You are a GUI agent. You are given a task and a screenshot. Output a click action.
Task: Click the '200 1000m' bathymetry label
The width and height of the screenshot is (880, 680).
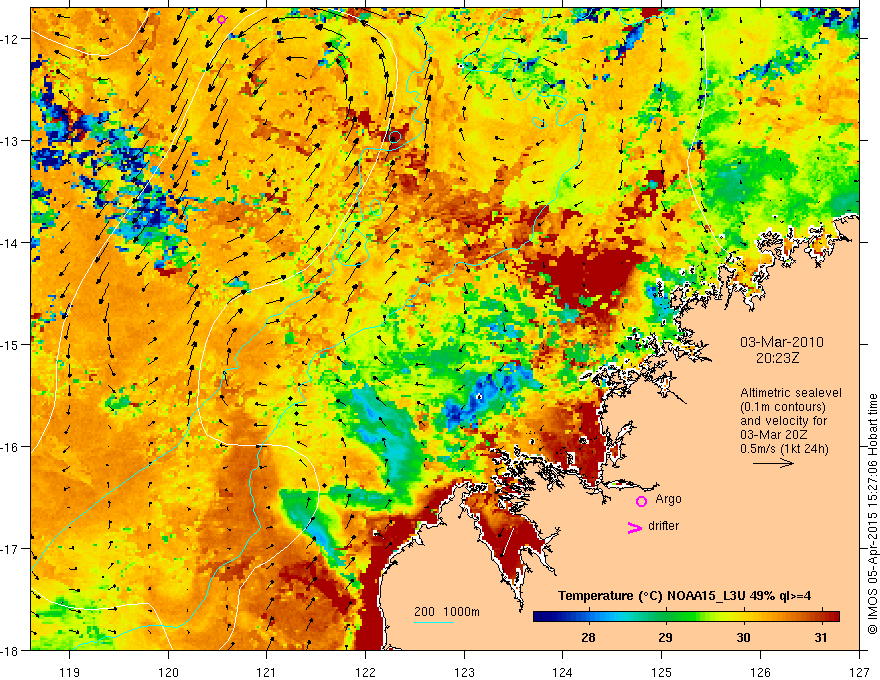click(447, 612)
